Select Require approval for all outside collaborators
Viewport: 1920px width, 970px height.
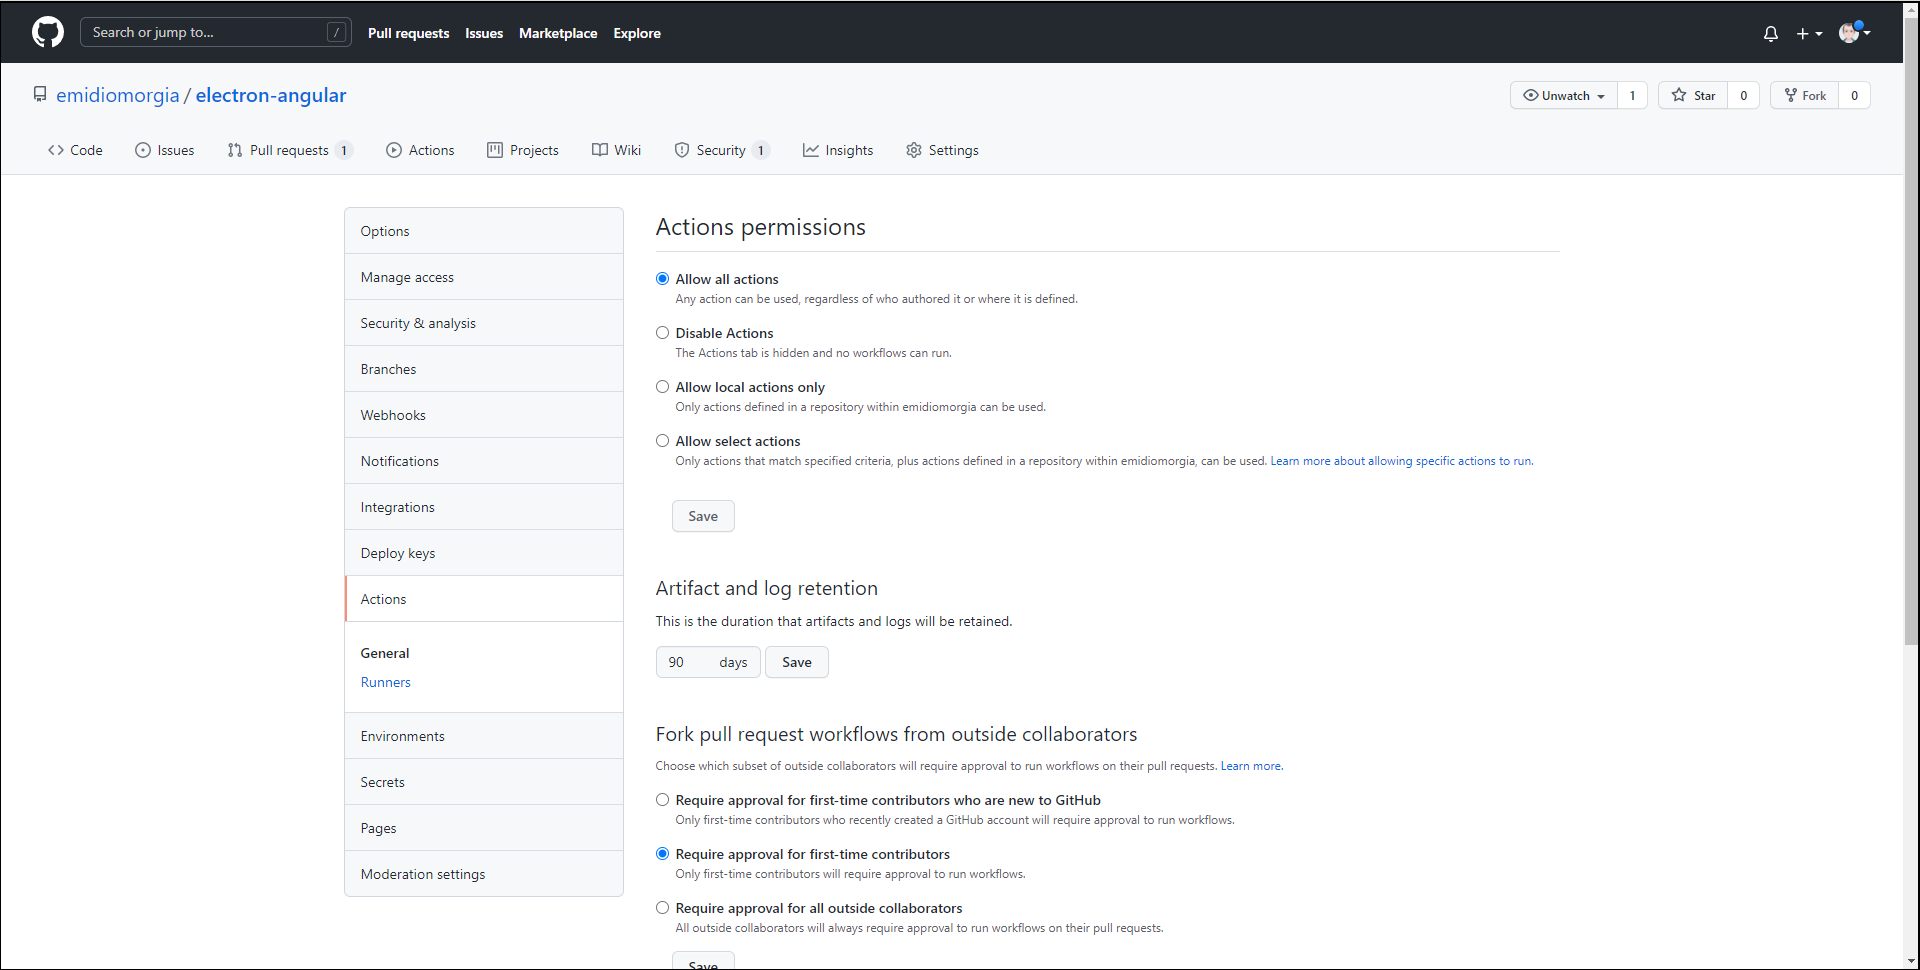tap(662, 908)
